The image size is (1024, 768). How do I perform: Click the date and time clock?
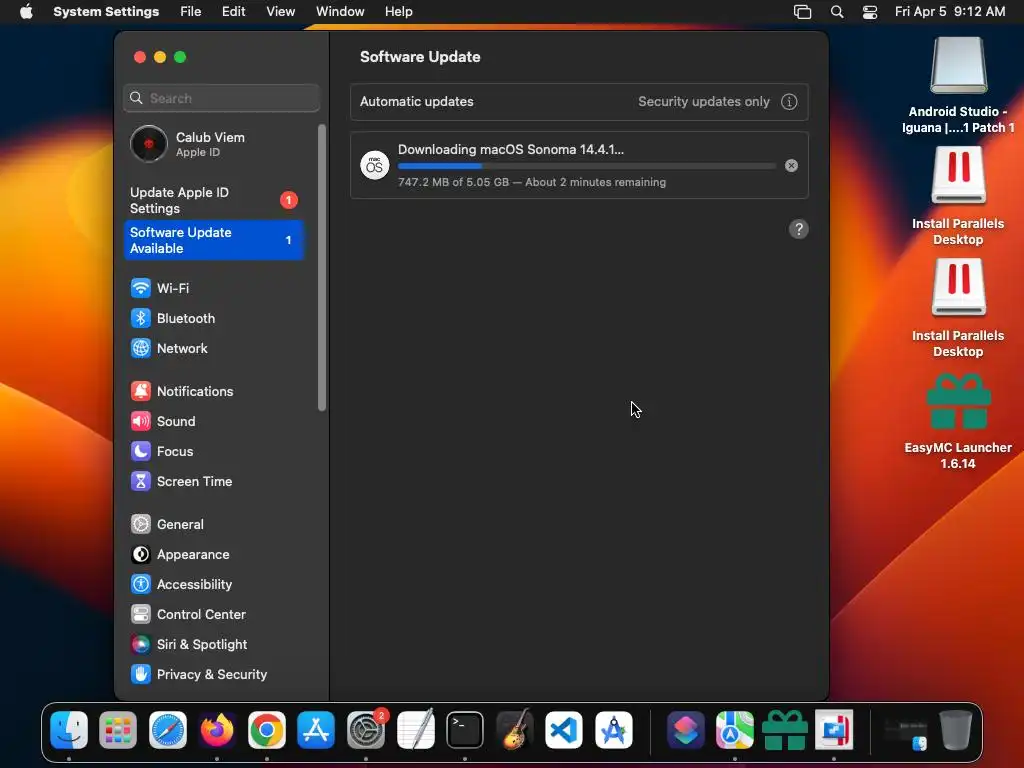[x=950, y=12]
